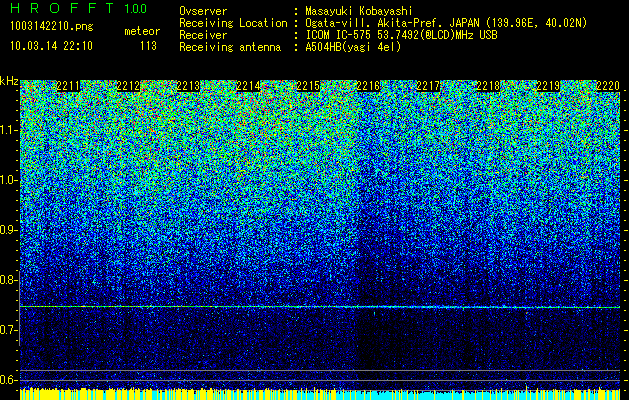
Task: Select the file name 1003142210.png
Action: click(52, 26)
